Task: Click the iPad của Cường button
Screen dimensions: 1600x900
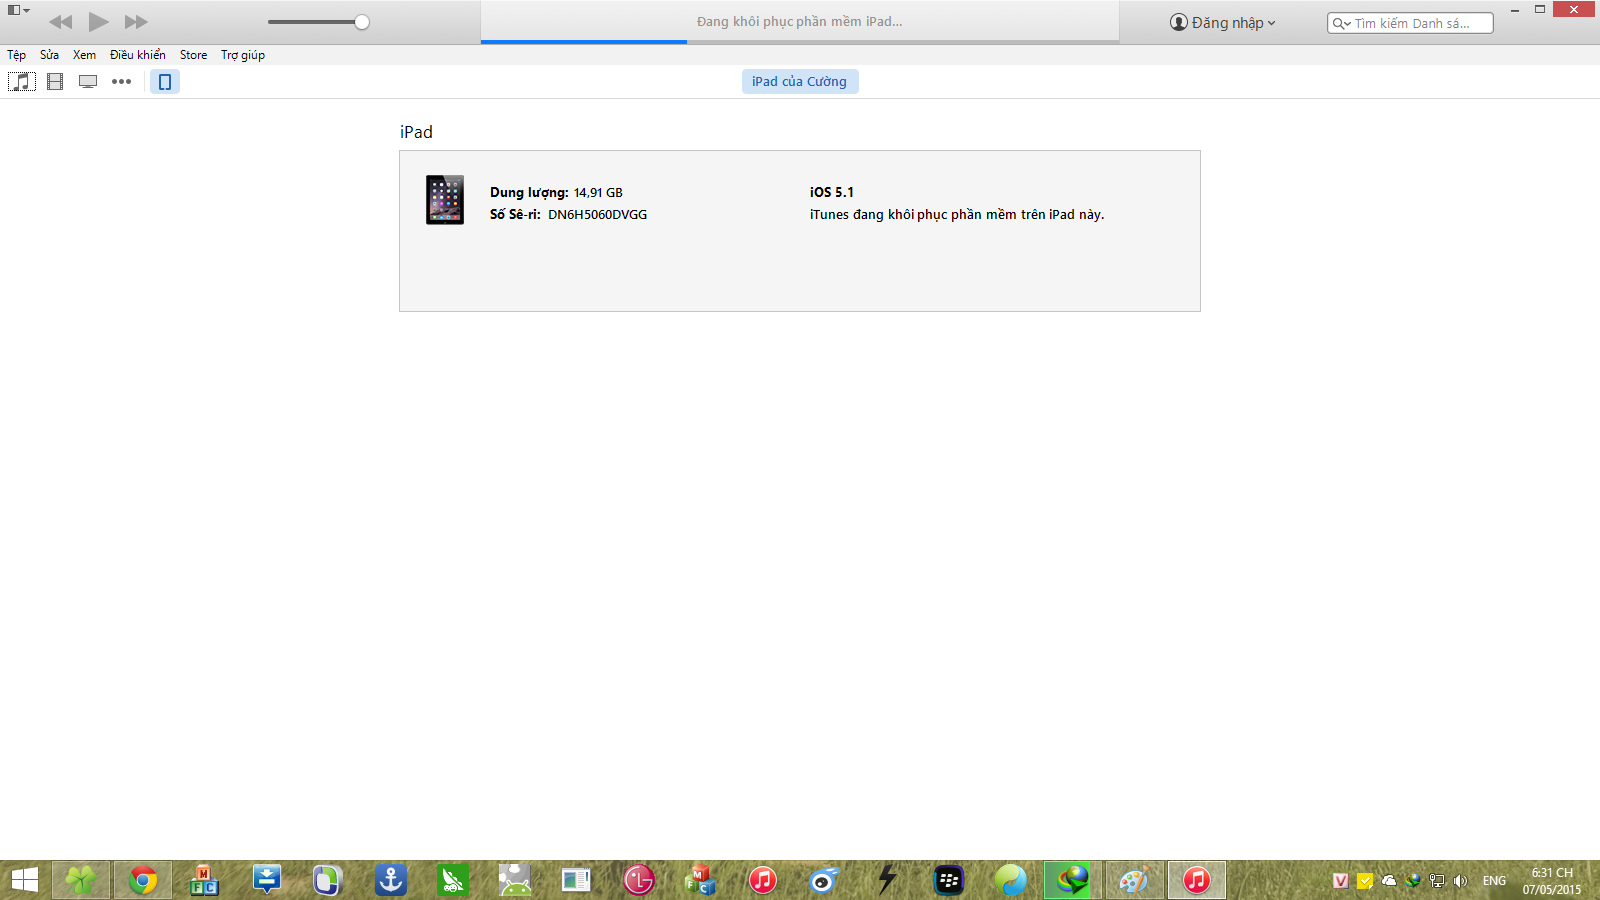Action: click(800, 82)
